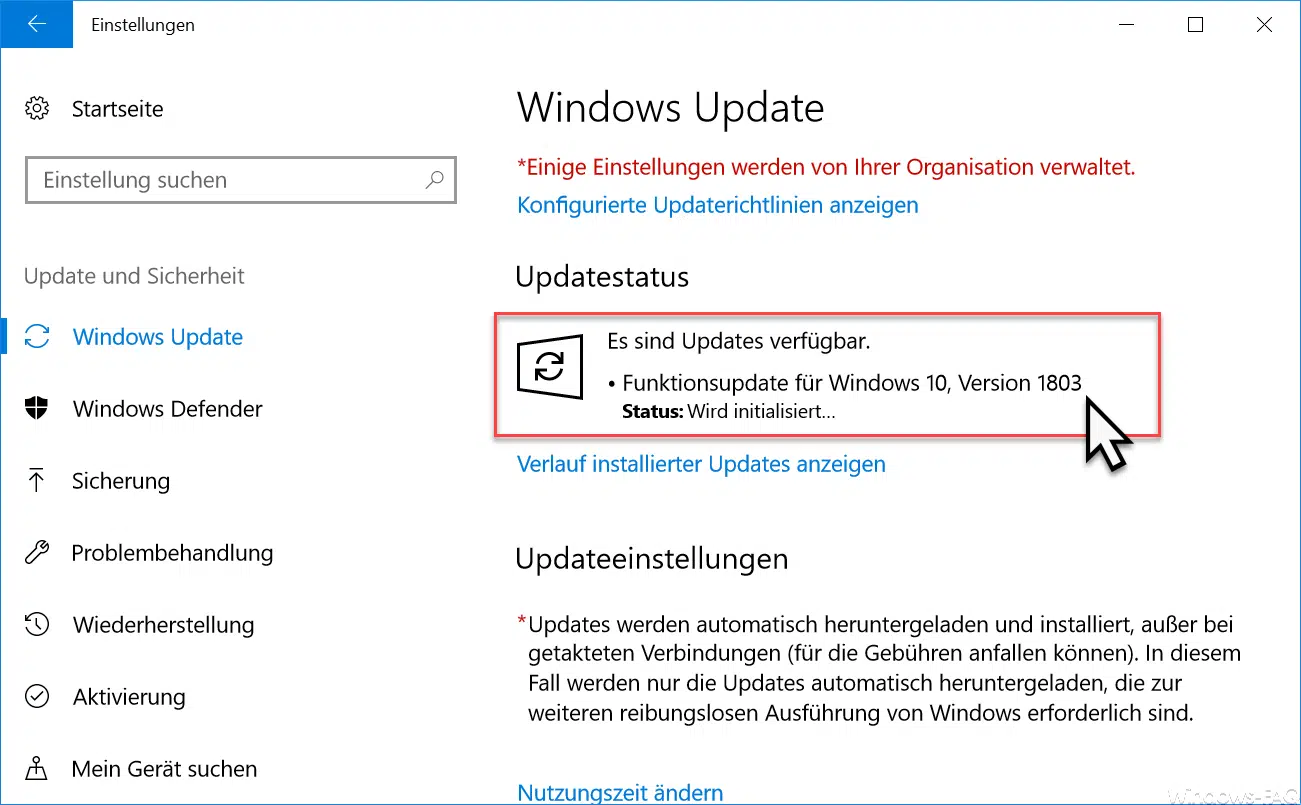Image resolution: width=1301 pixels, height=805 pixels.
Task: Click the Mein Gerät suchen person icon
Action: (x=37, y=769)
